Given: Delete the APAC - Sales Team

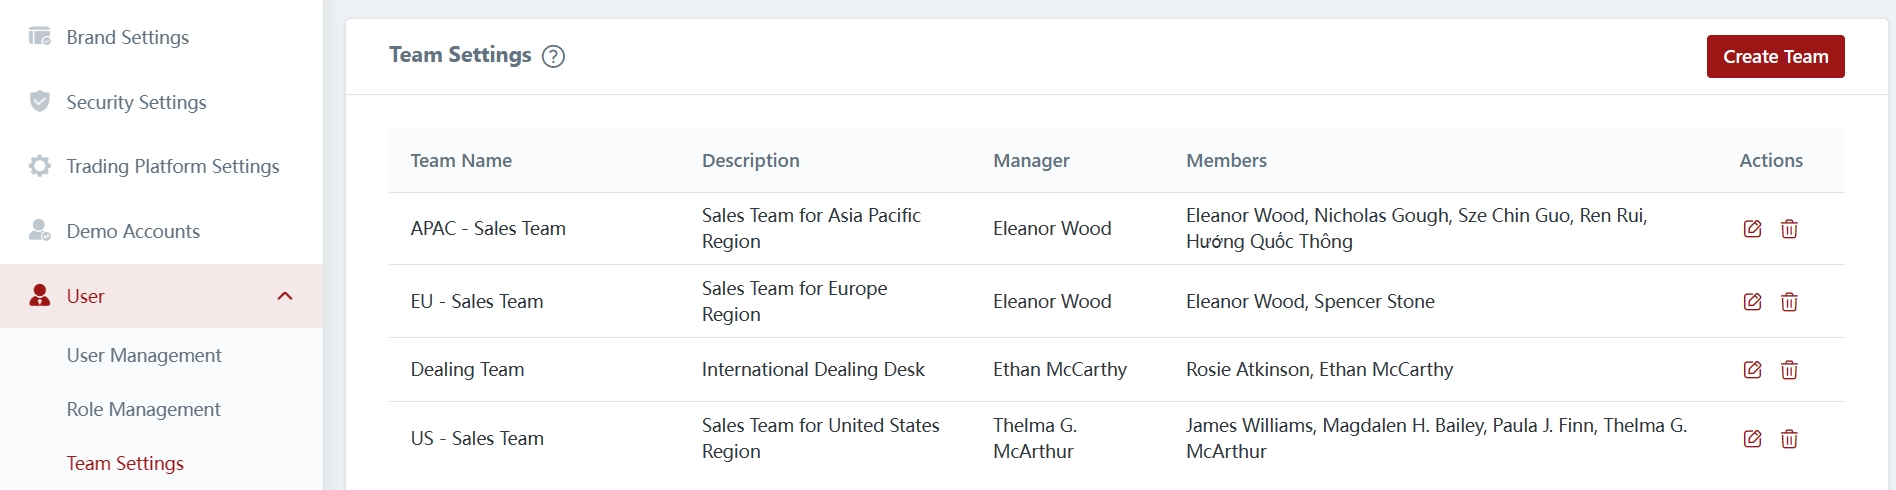Looking at the screenshot, I should [x=1789, y=229].
